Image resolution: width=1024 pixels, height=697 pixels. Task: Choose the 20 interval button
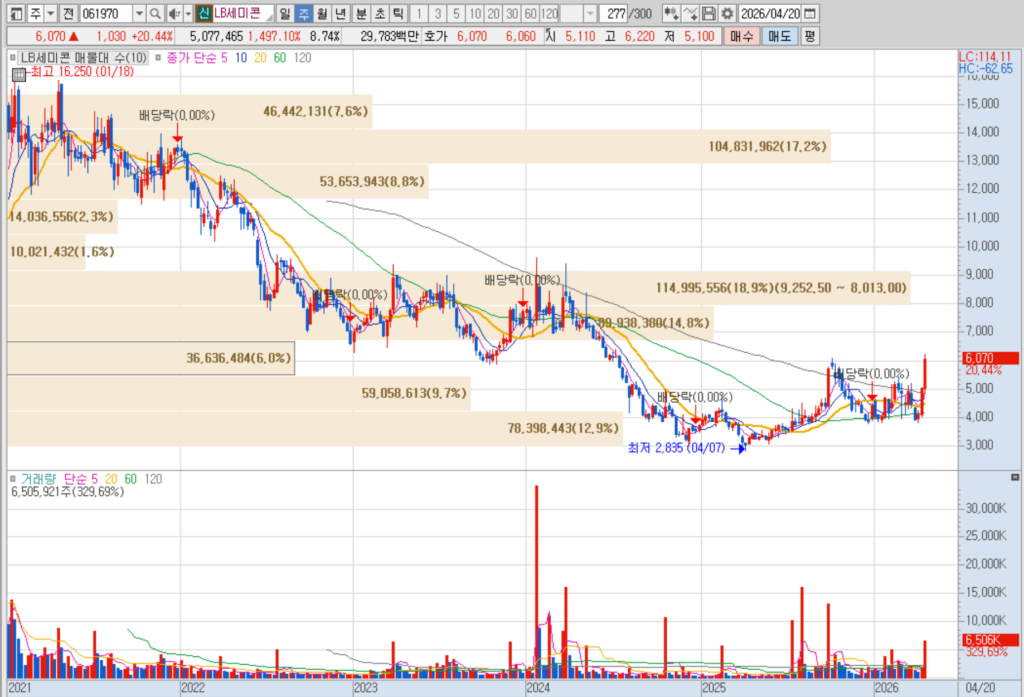(493, 13)
